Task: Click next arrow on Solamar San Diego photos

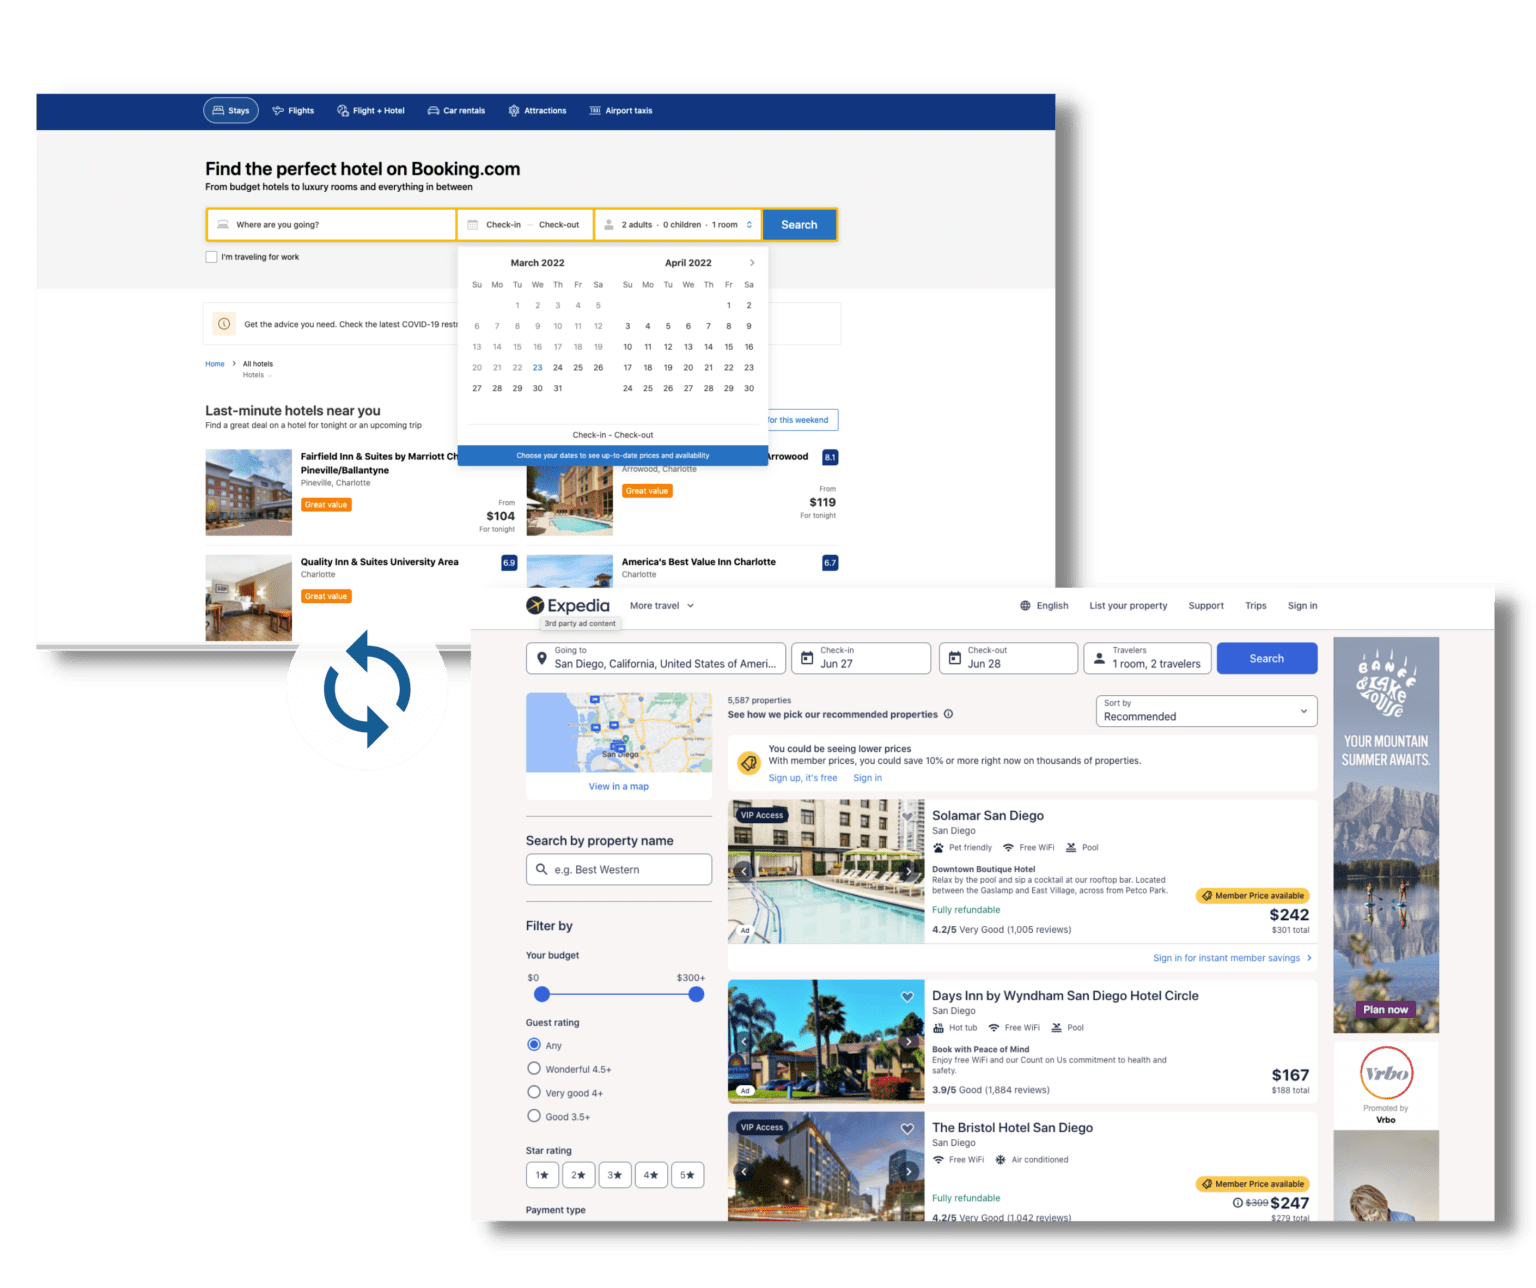Action: (908, 871)
